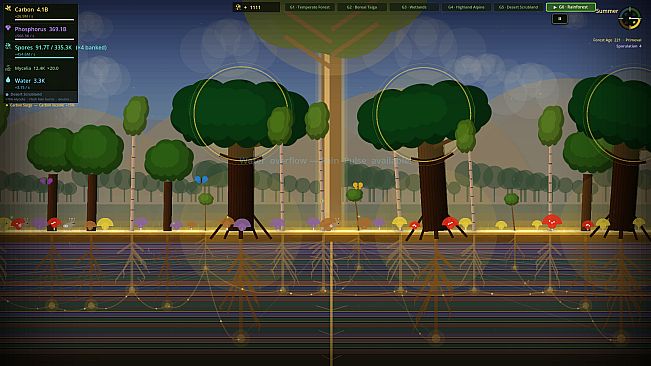The height and width of the screenshot is (366, 651).
Task: Click the Spores resource icon
Action: (x=8, y=47)
